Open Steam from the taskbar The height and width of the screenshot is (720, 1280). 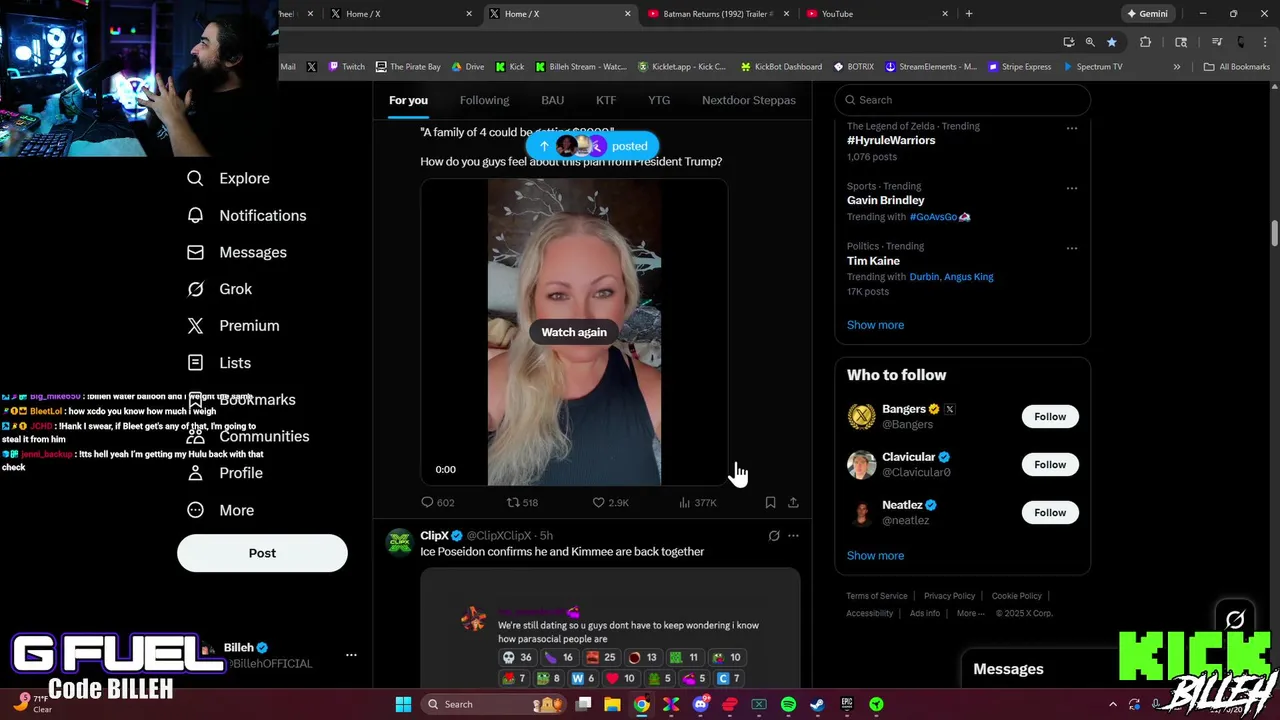pos(817,704)
